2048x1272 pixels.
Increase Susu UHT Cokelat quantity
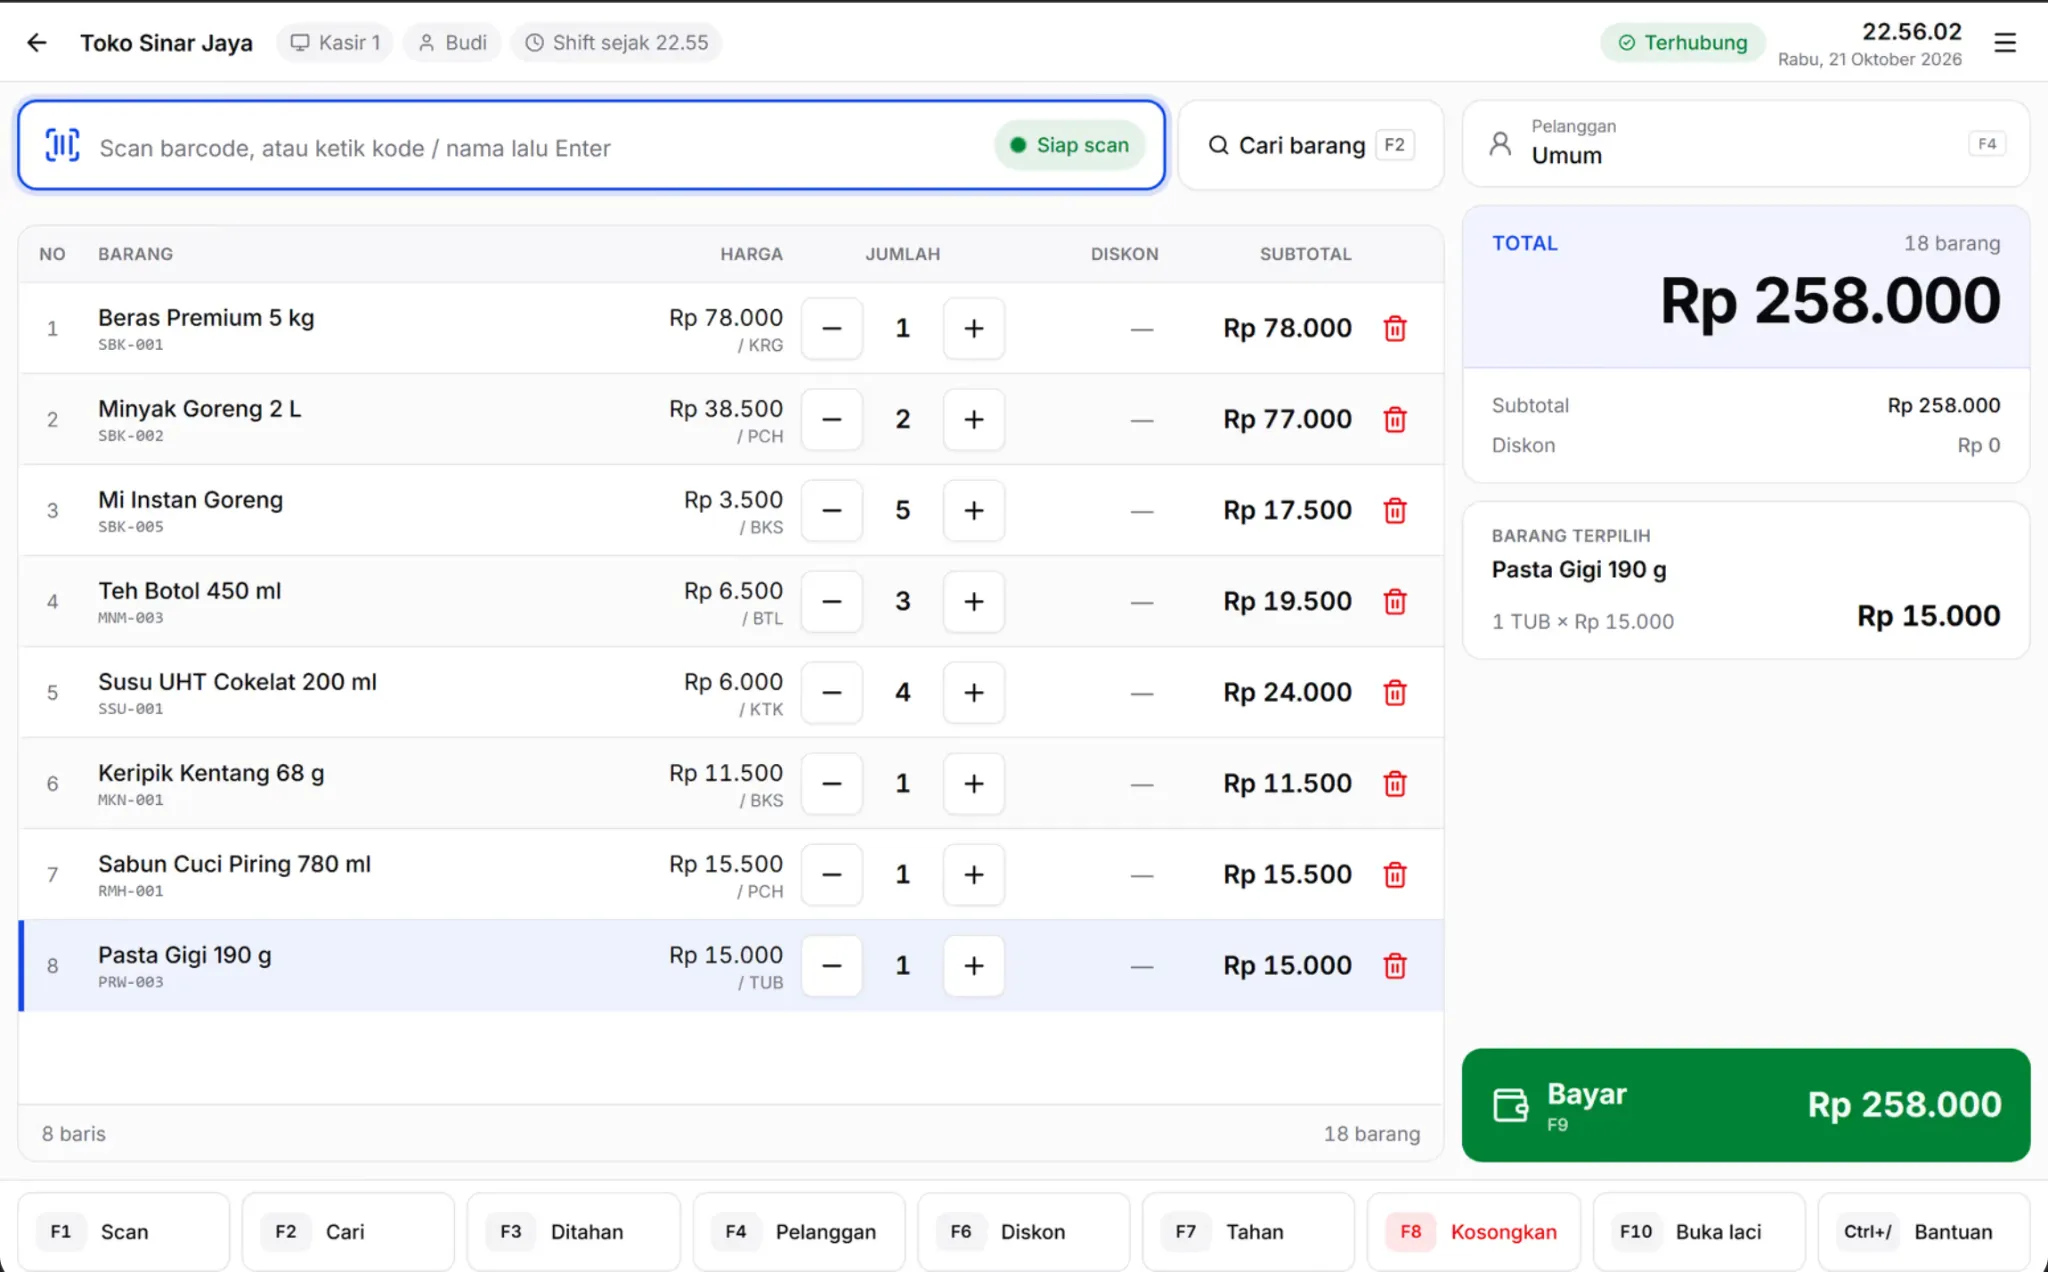coord(973,692)
